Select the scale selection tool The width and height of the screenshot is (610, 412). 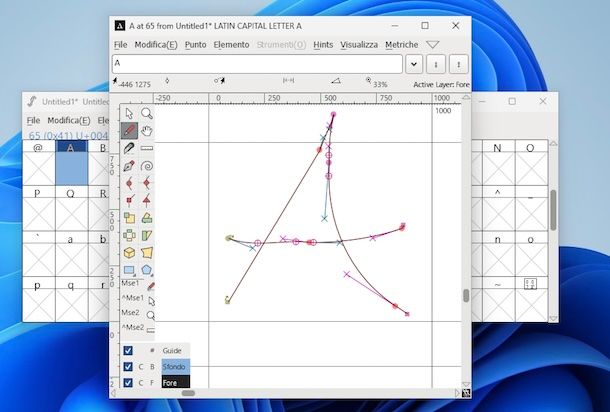pyautogui.click(x=129, y=218)
